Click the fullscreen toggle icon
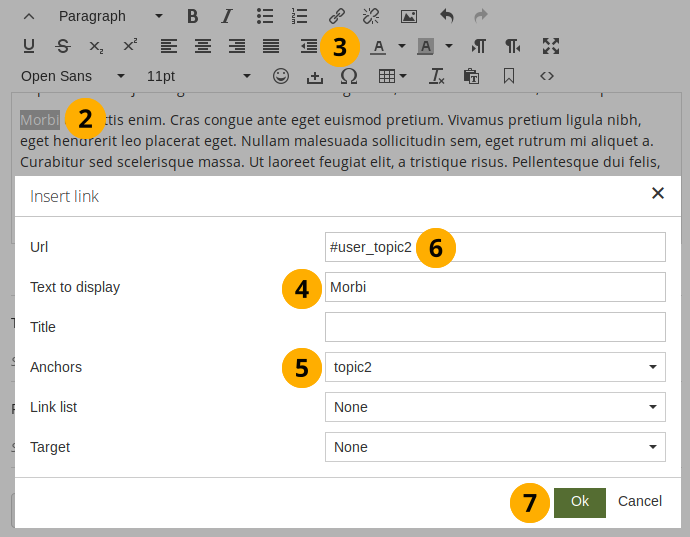 pyautogui.click(x=551, y=46)
